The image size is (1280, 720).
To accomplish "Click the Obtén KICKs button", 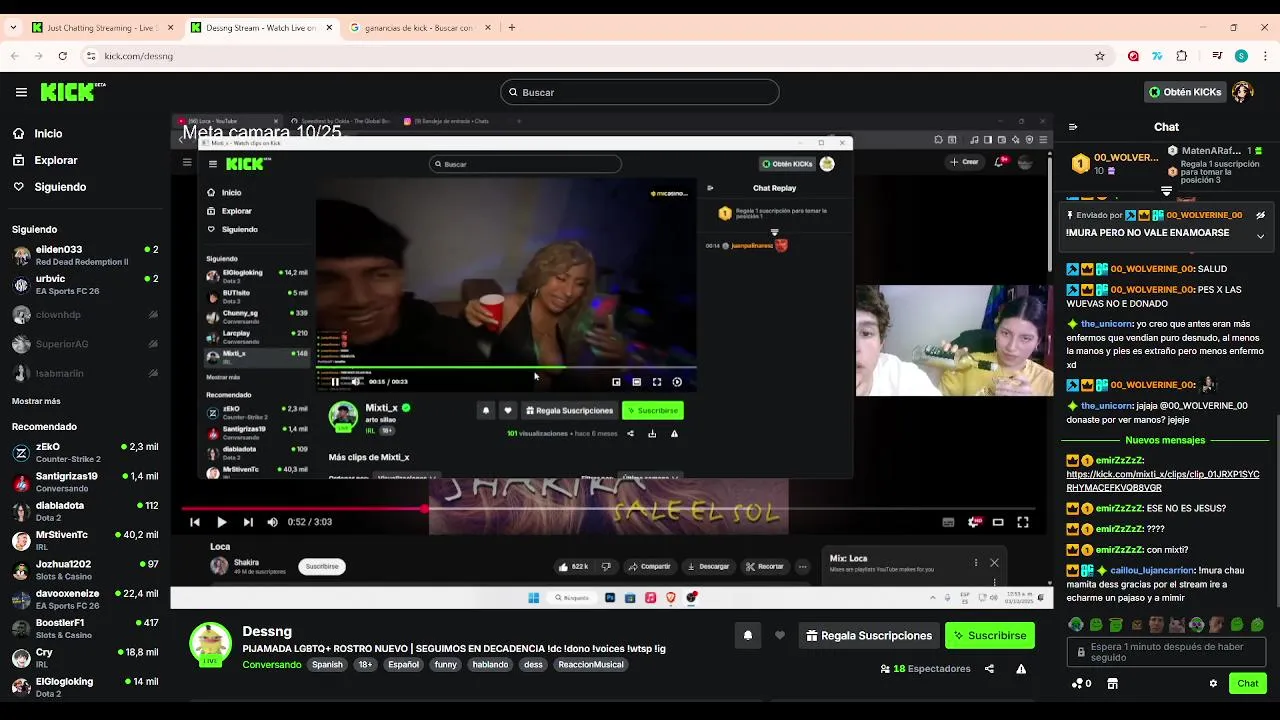I will [x=1185, y=92].
